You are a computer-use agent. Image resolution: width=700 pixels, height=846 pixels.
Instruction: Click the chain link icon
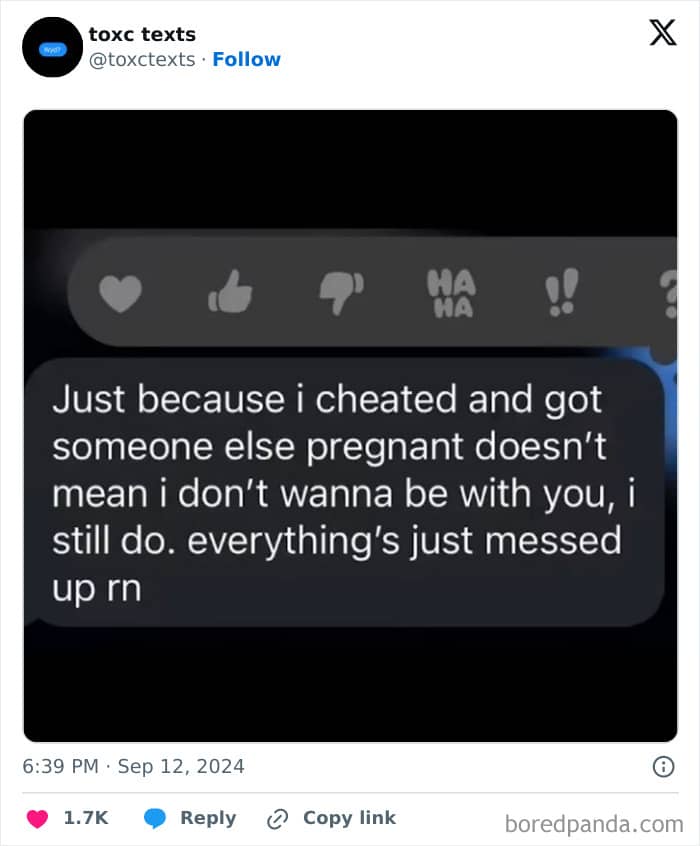277,818
